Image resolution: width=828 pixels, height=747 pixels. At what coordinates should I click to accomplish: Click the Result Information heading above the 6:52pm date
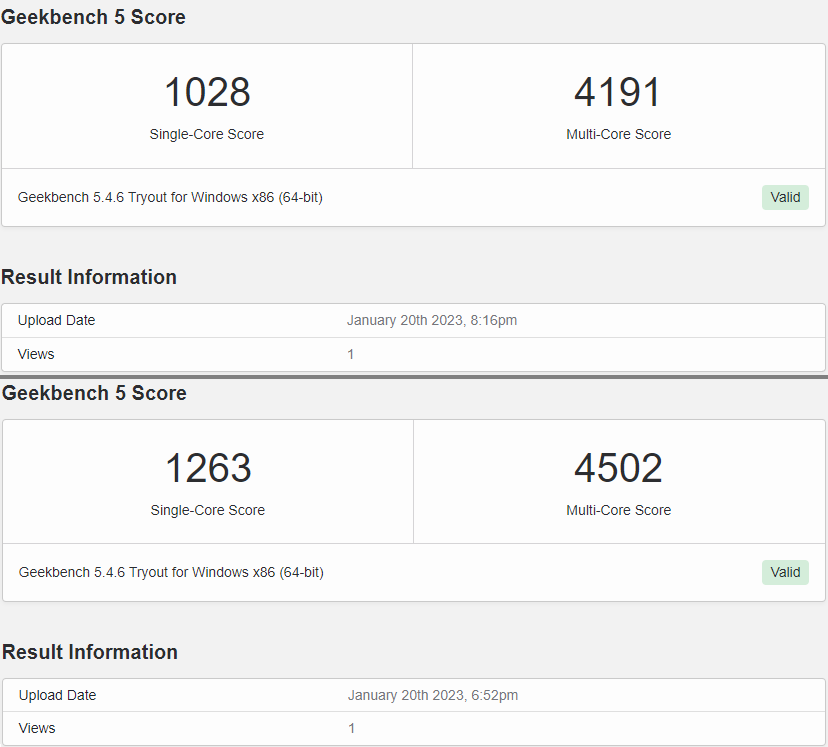click(90, 652)
